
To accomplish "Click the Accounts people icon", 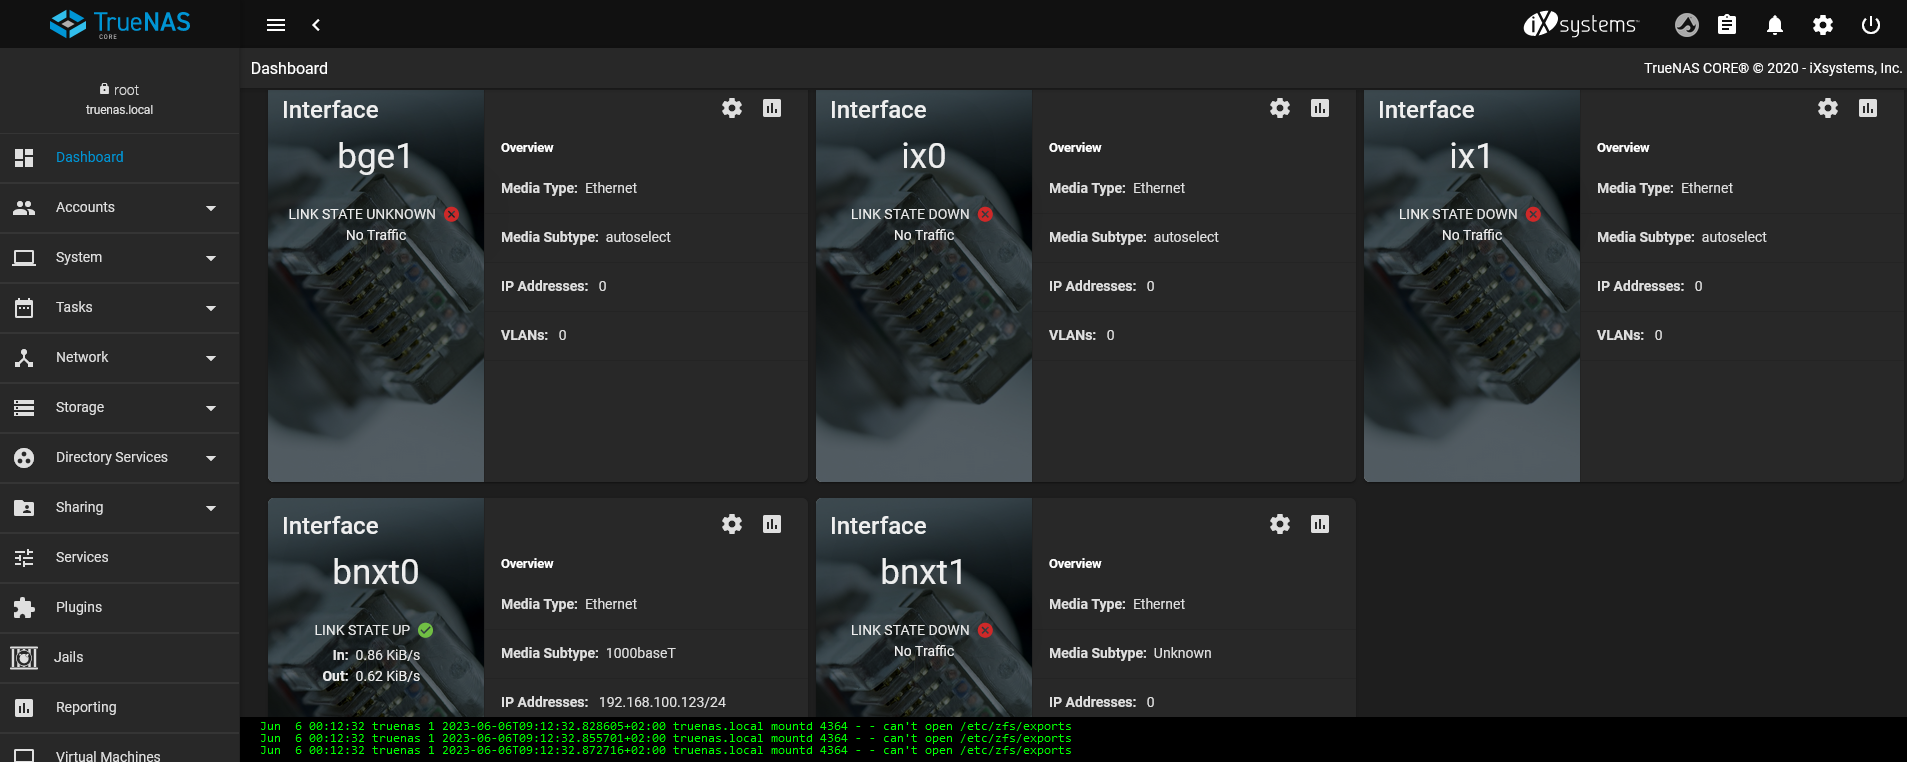I will click(x=24, y=208).
